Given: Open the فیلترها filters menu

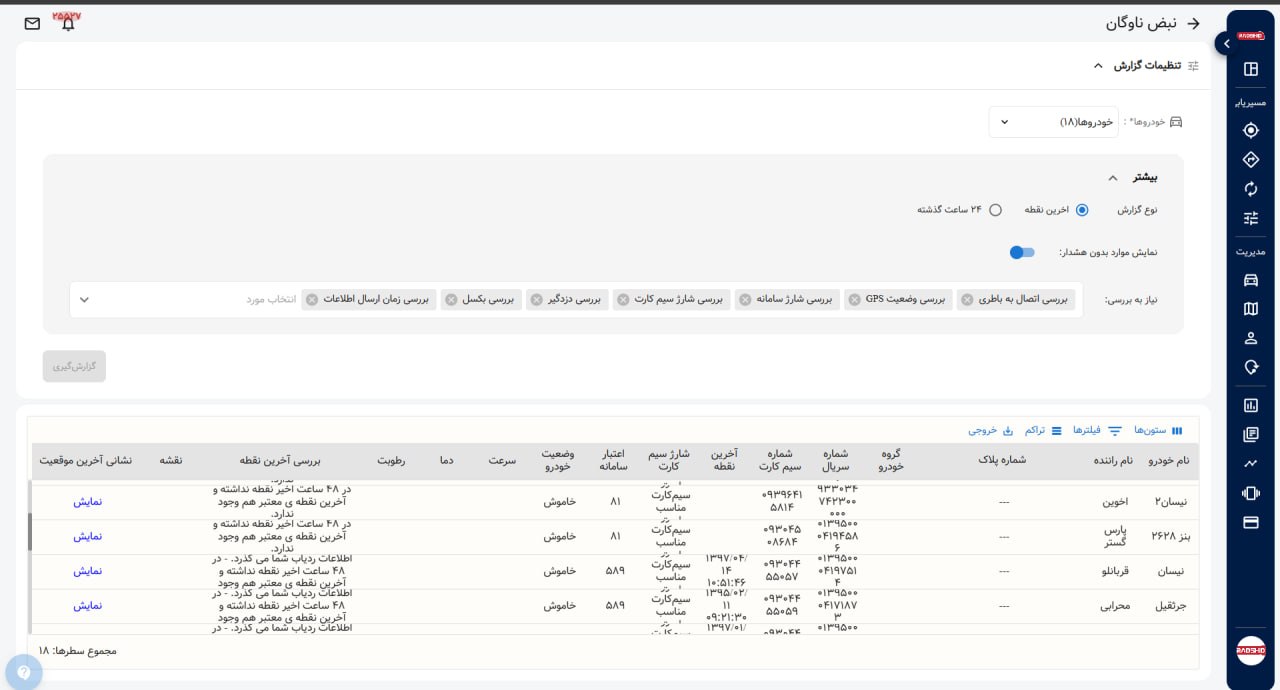Looking at the screenshot, I should coord(1097,430).
